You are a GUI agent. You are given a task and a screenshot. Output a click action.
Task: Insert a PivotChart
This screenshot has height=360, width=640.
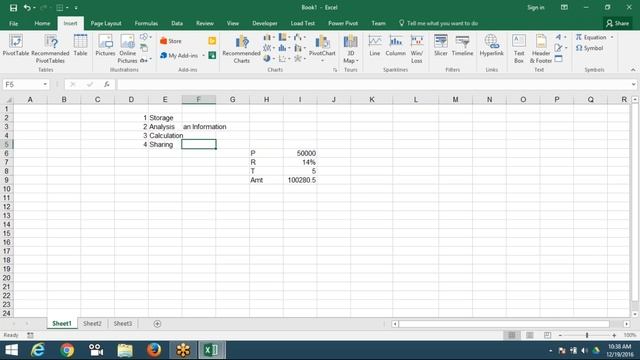coord(322,48)
